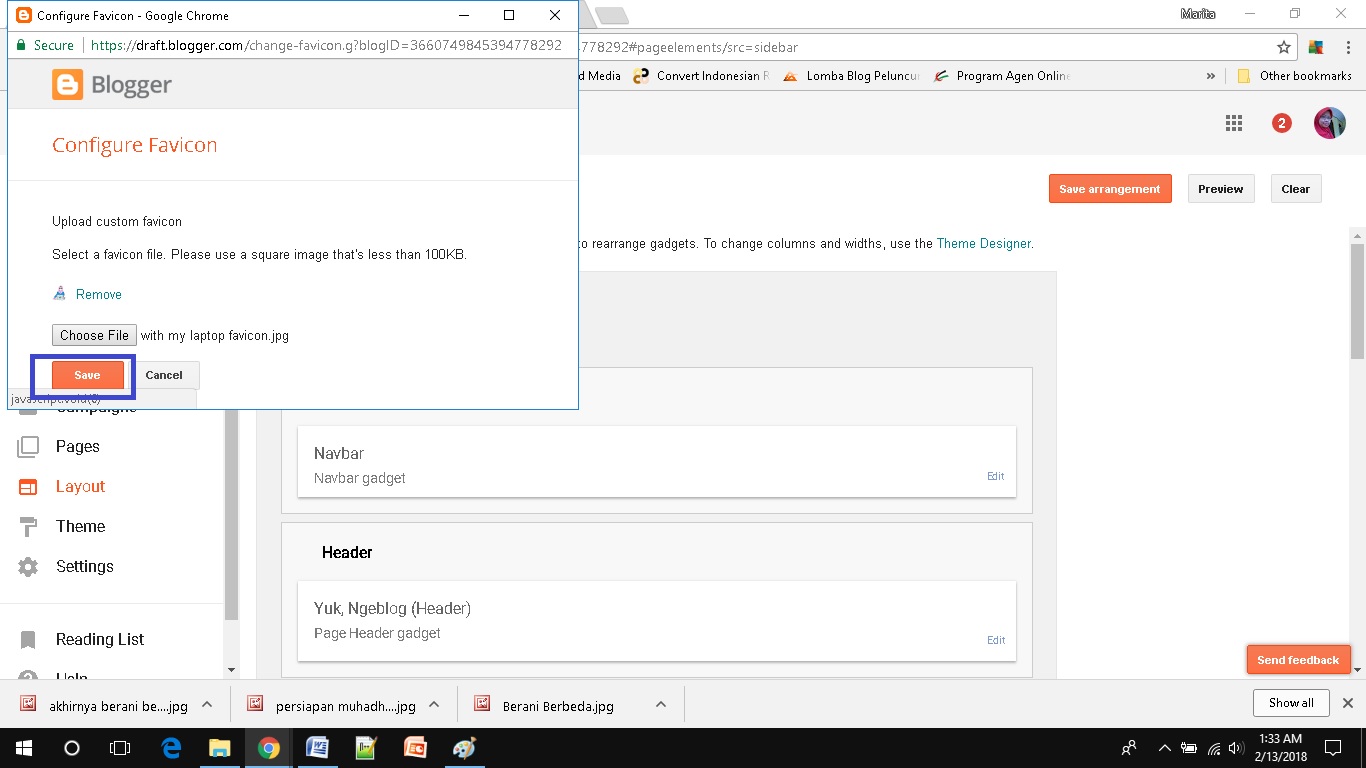The image size is (1366, 768).
Task: Launch Microsoft Edge from the taskbar
Action: click(x=171, y=747)
